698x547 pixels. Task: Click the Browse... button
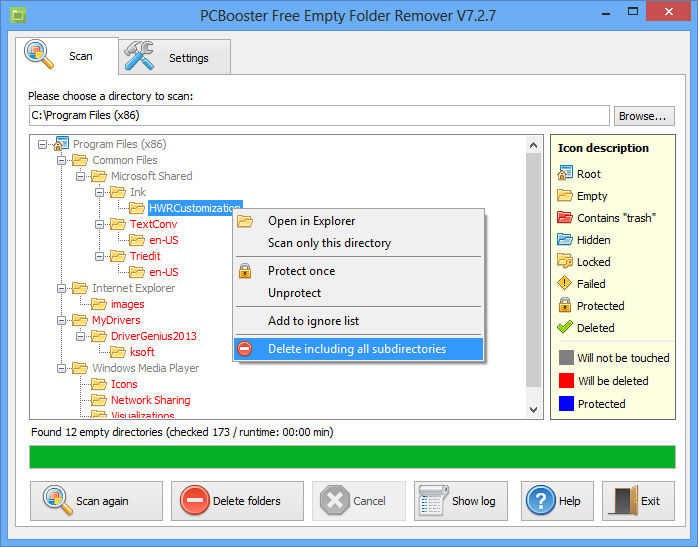(x=644, y=116)
